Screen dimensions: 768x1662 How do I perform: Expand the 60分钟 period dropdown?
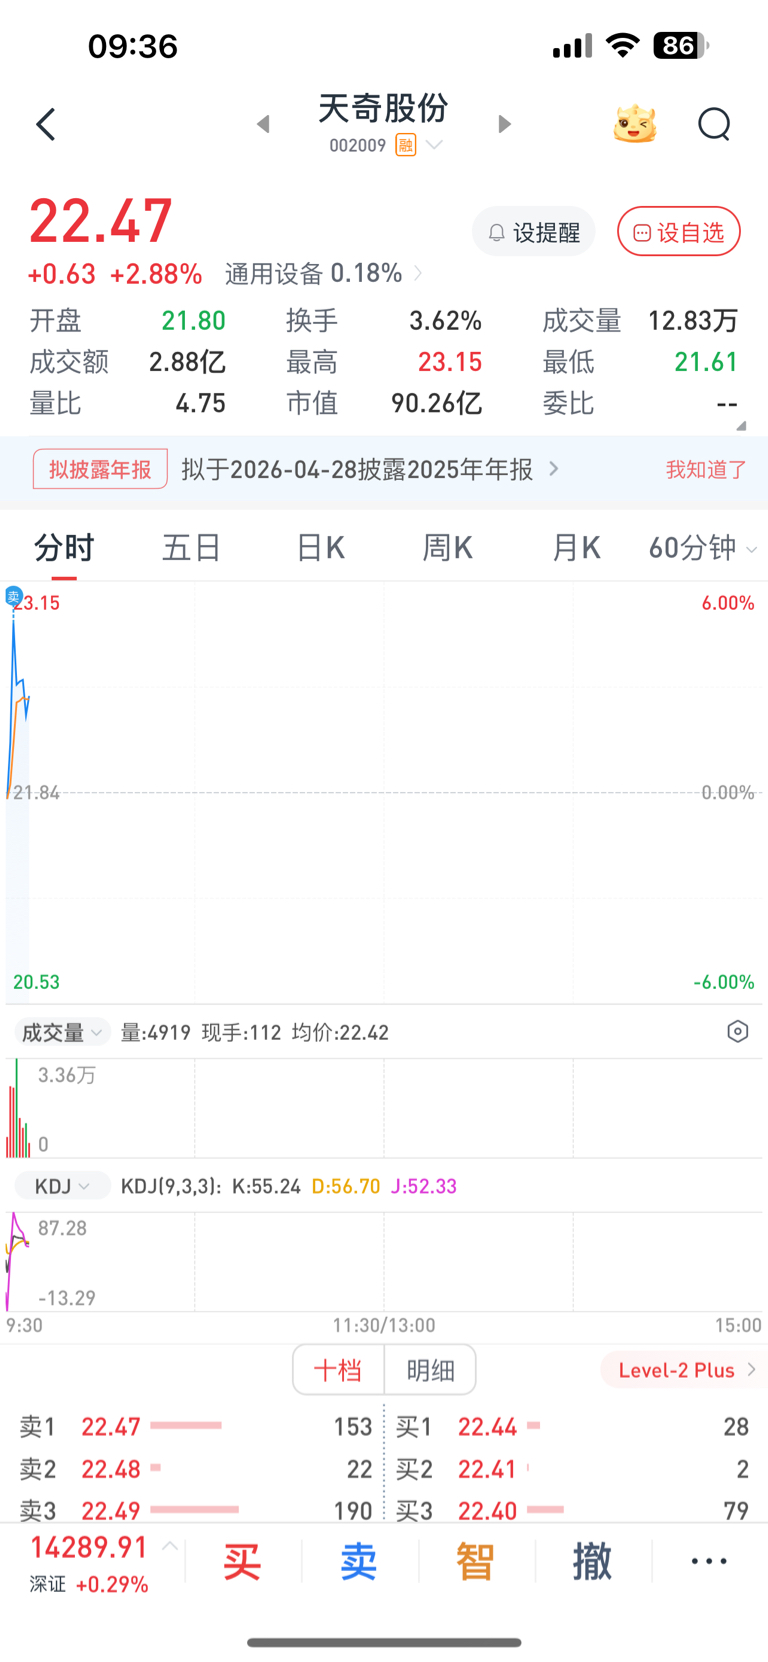coord(702,548)
